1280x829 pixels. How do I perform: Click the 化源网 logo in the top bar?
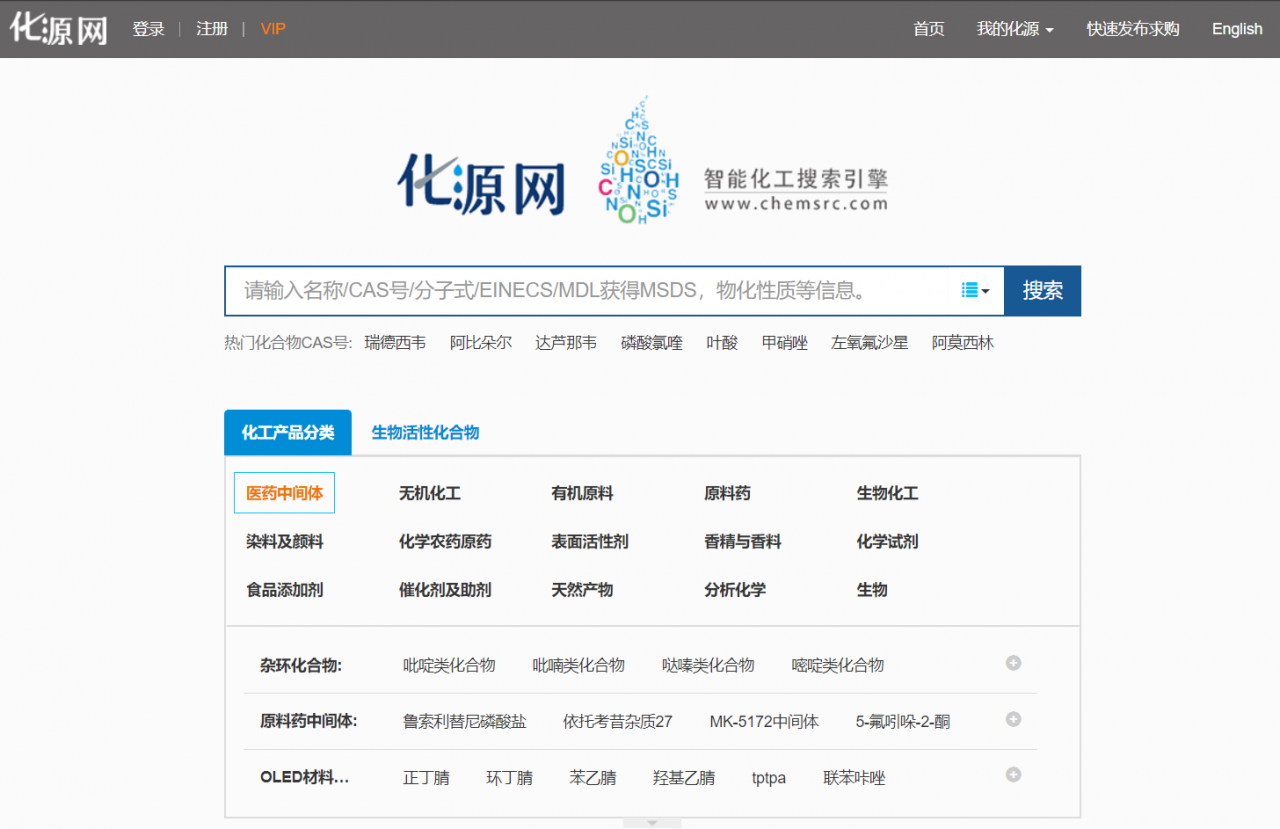[x=59, y=29]
